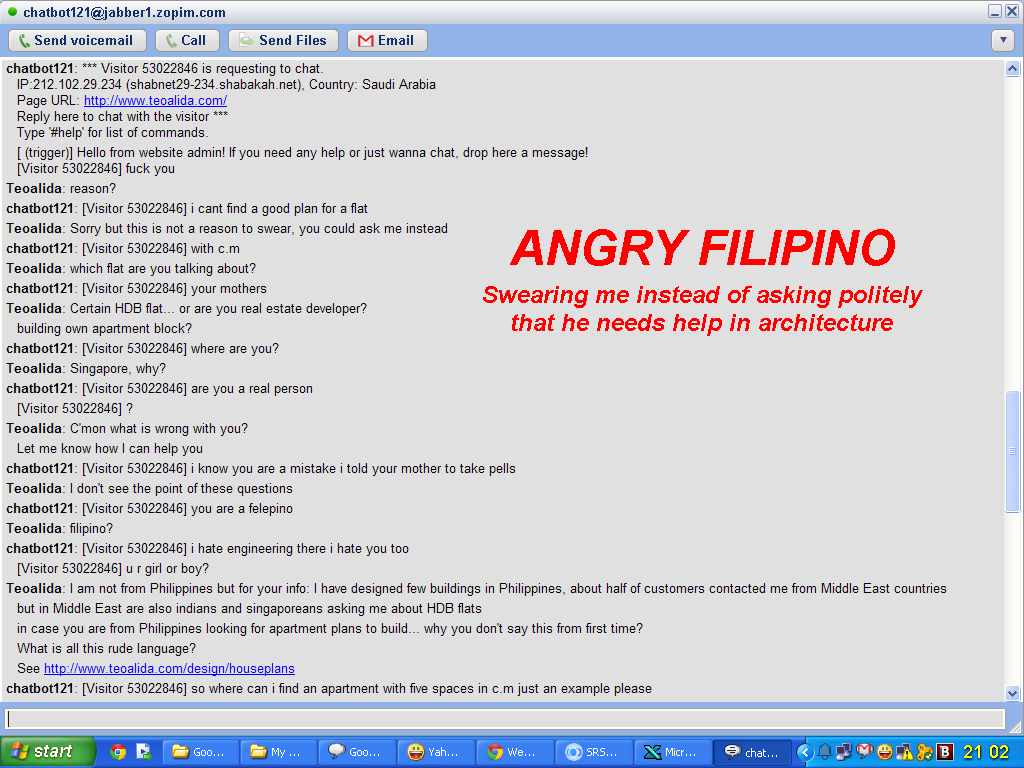The width and height of the screenshot is (1024, 768).
Task: Open the Microsoft Excel taskbar window
Action: click(671, 752)
